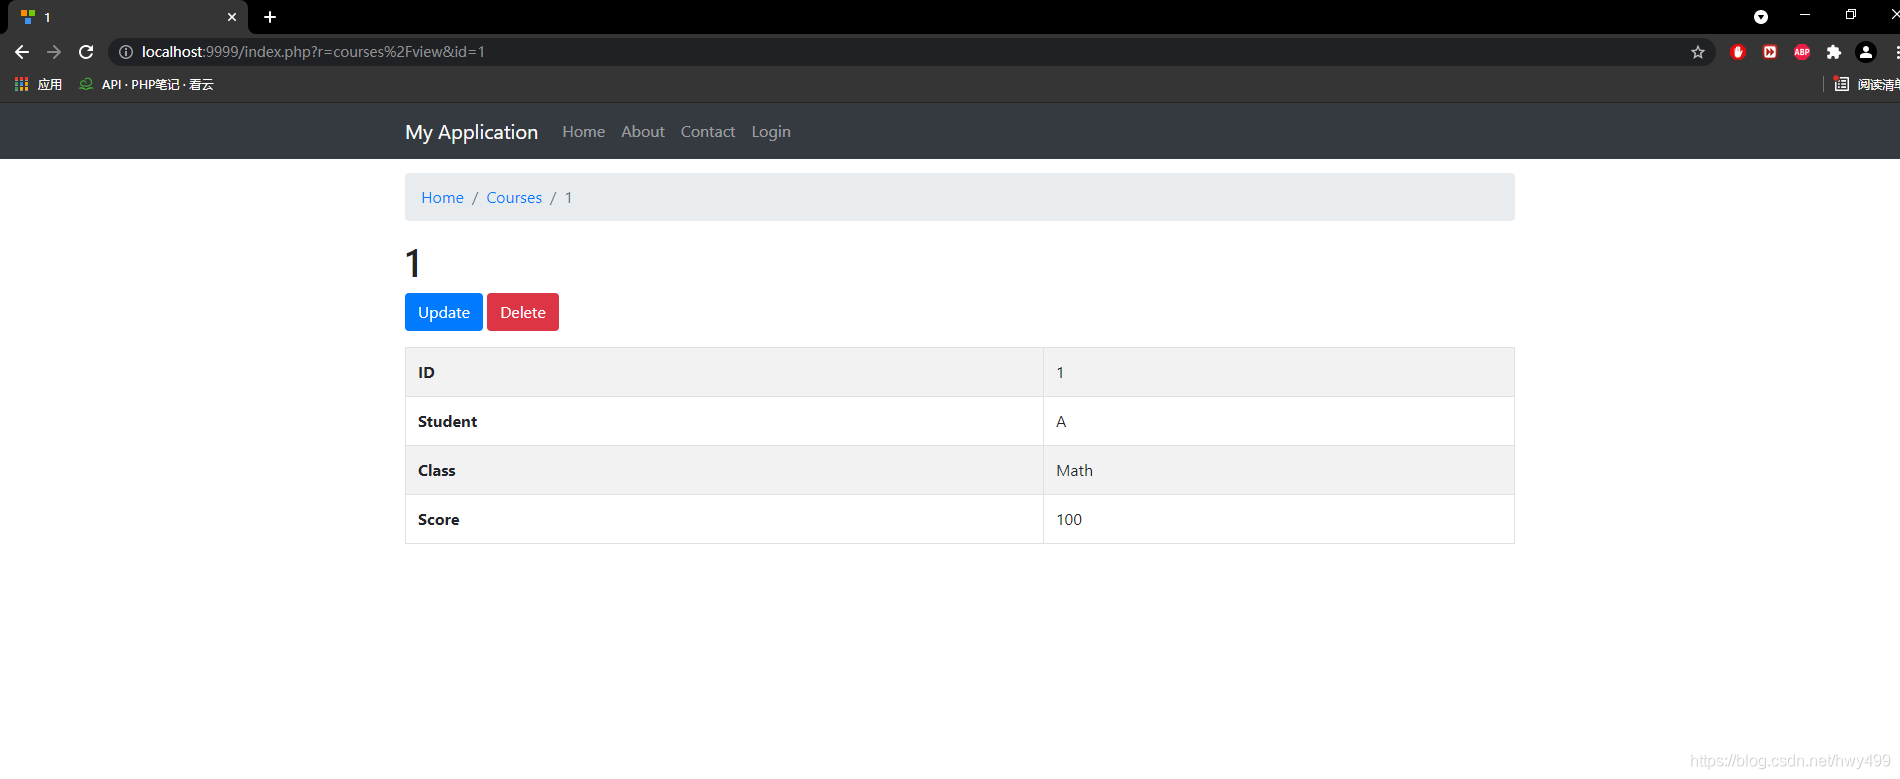The width and height of the screenshot is (1900, 779).
Task: Click the student value A
Action: [1061, 422]
